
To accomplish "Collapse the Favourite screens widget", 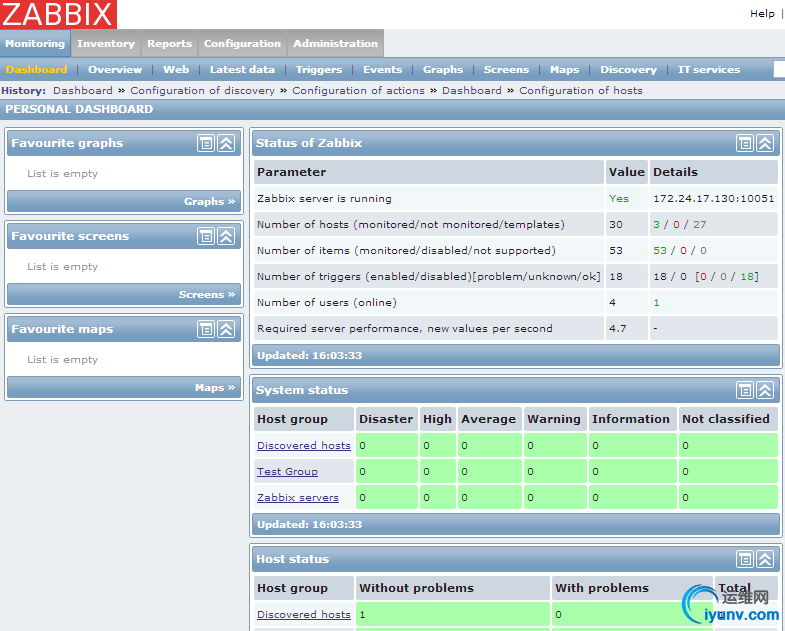I will point(226,236).
